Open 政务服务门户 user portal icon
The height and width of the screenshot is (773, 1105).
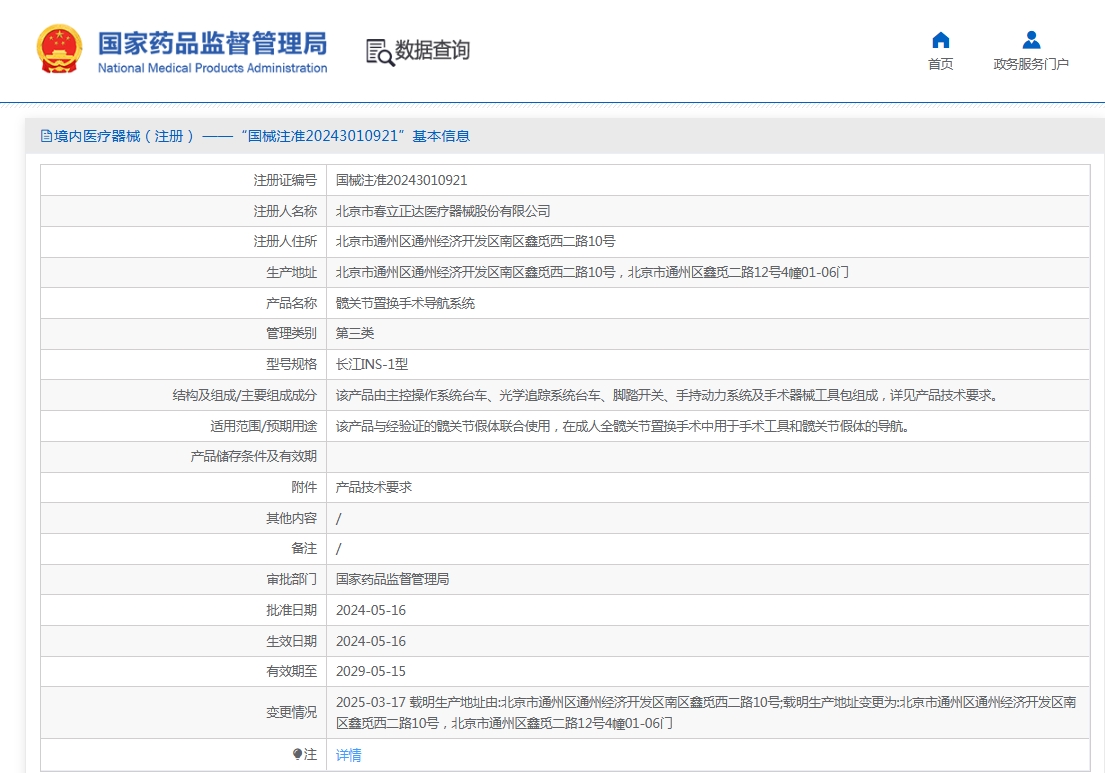pyautogui.click(x=1031, y=39)
